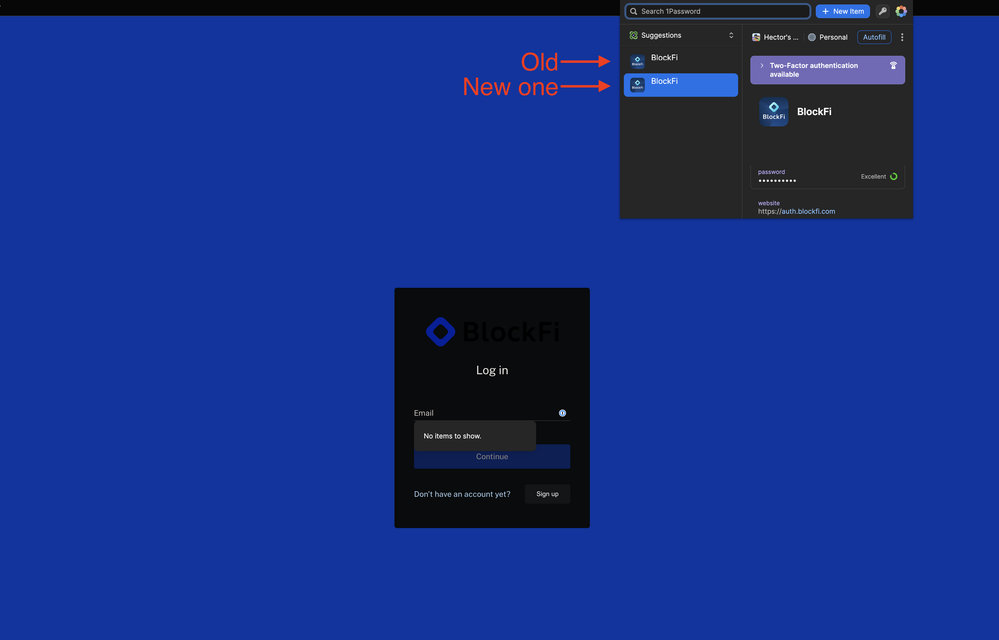Open the auth.blockfi.com website link
This screenshot has height=640, width=999.
tap(796, 211)
